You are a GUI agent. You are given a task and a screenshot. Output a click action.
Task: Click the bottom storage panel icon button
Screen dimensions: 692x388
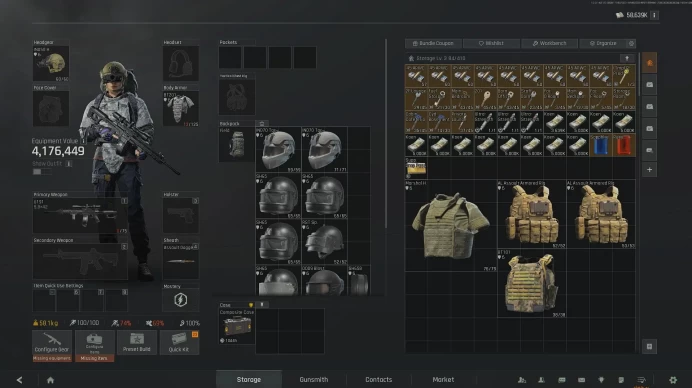[x=649, y=347]
